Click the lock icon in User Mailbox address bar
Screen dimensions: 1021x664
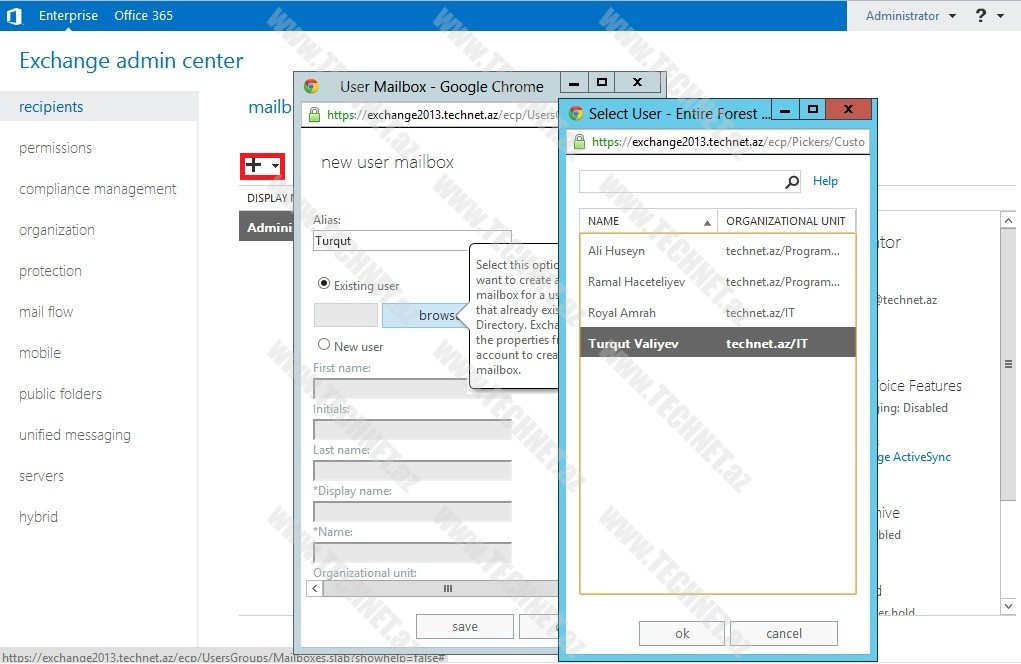[x=314, y=115]
